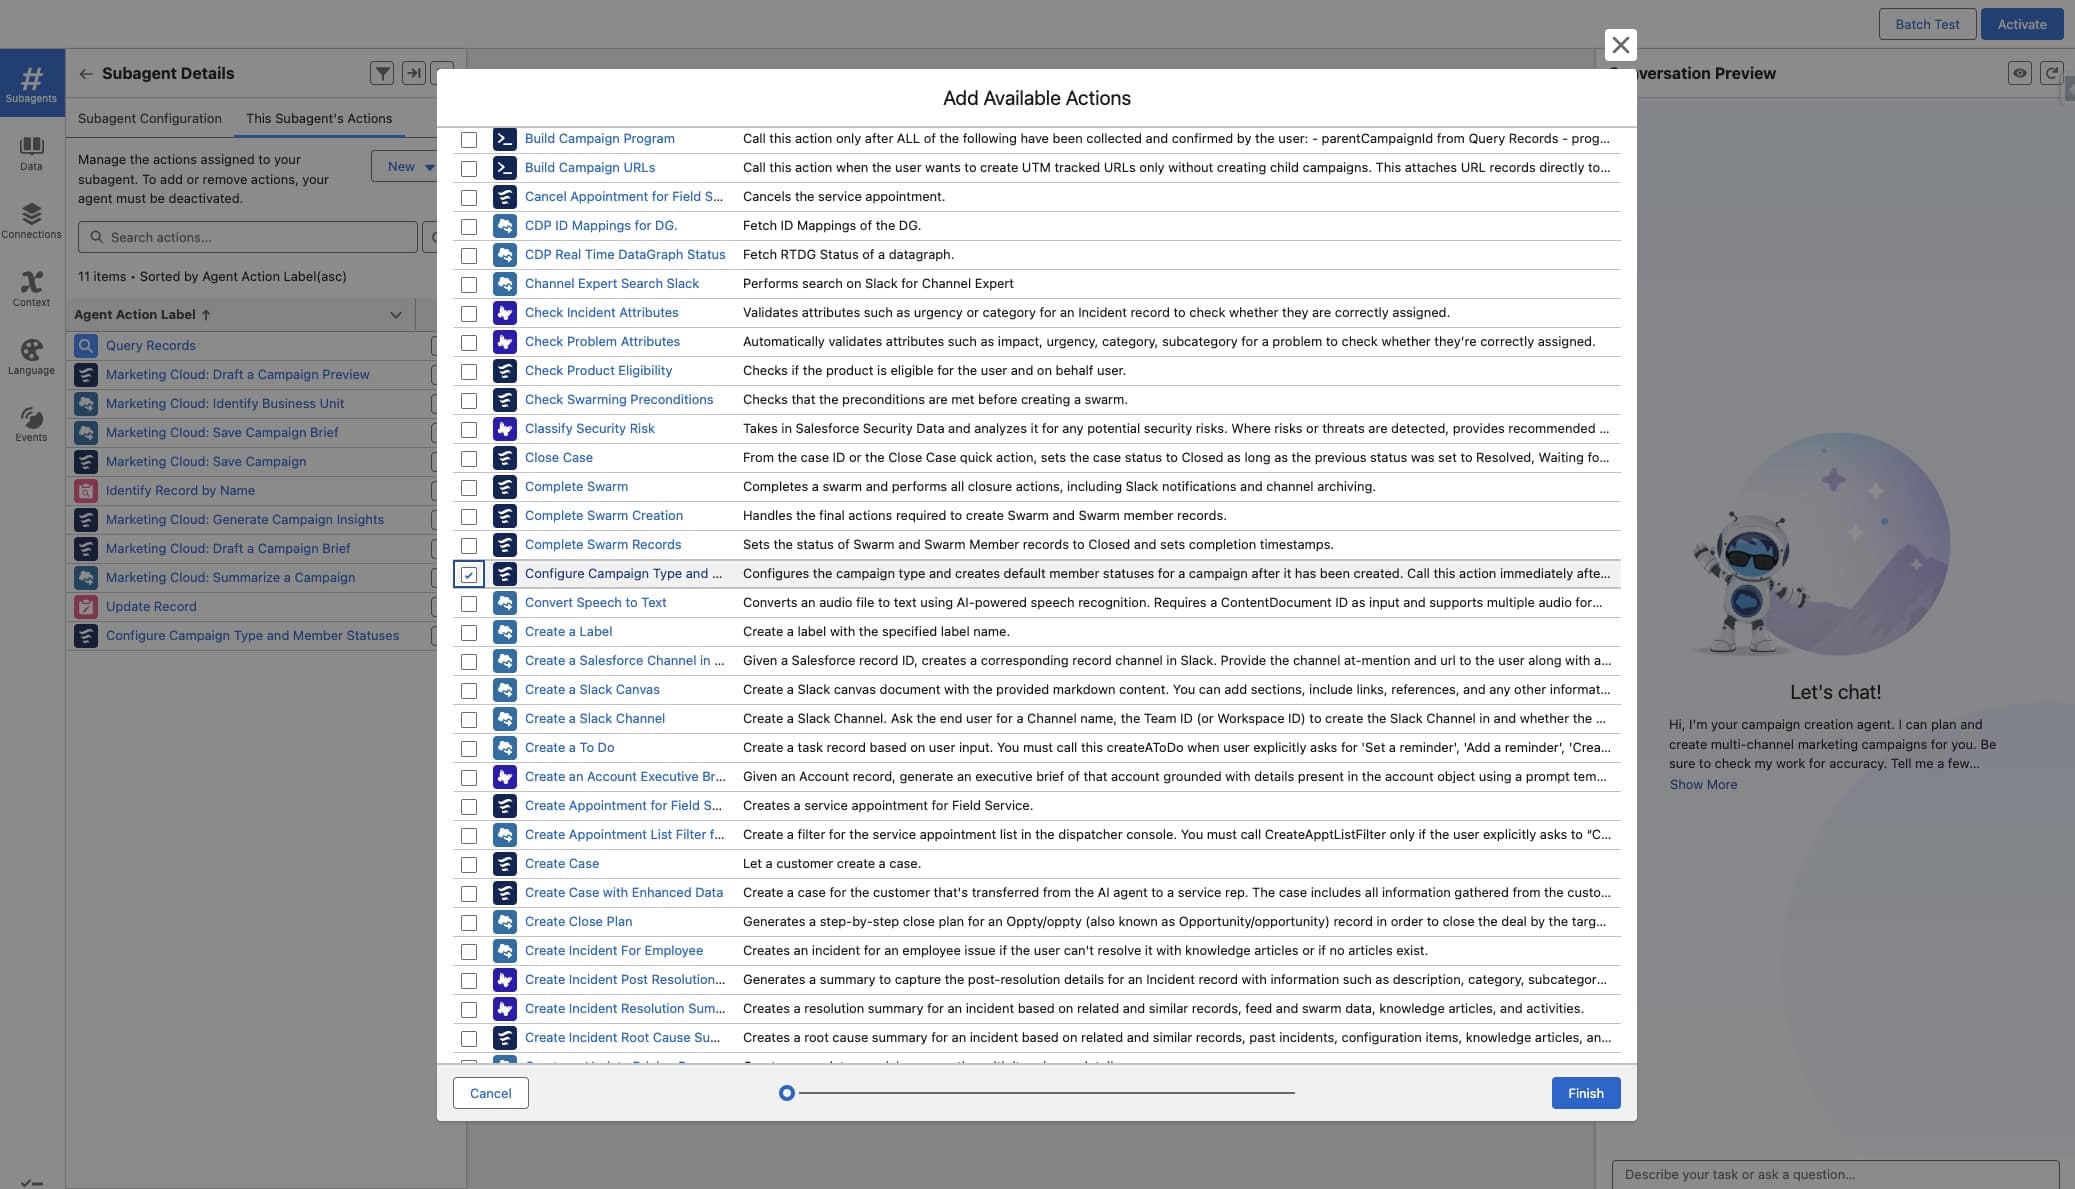
Task: Open the Connections sidebar icon
Action: coord(31,221)
